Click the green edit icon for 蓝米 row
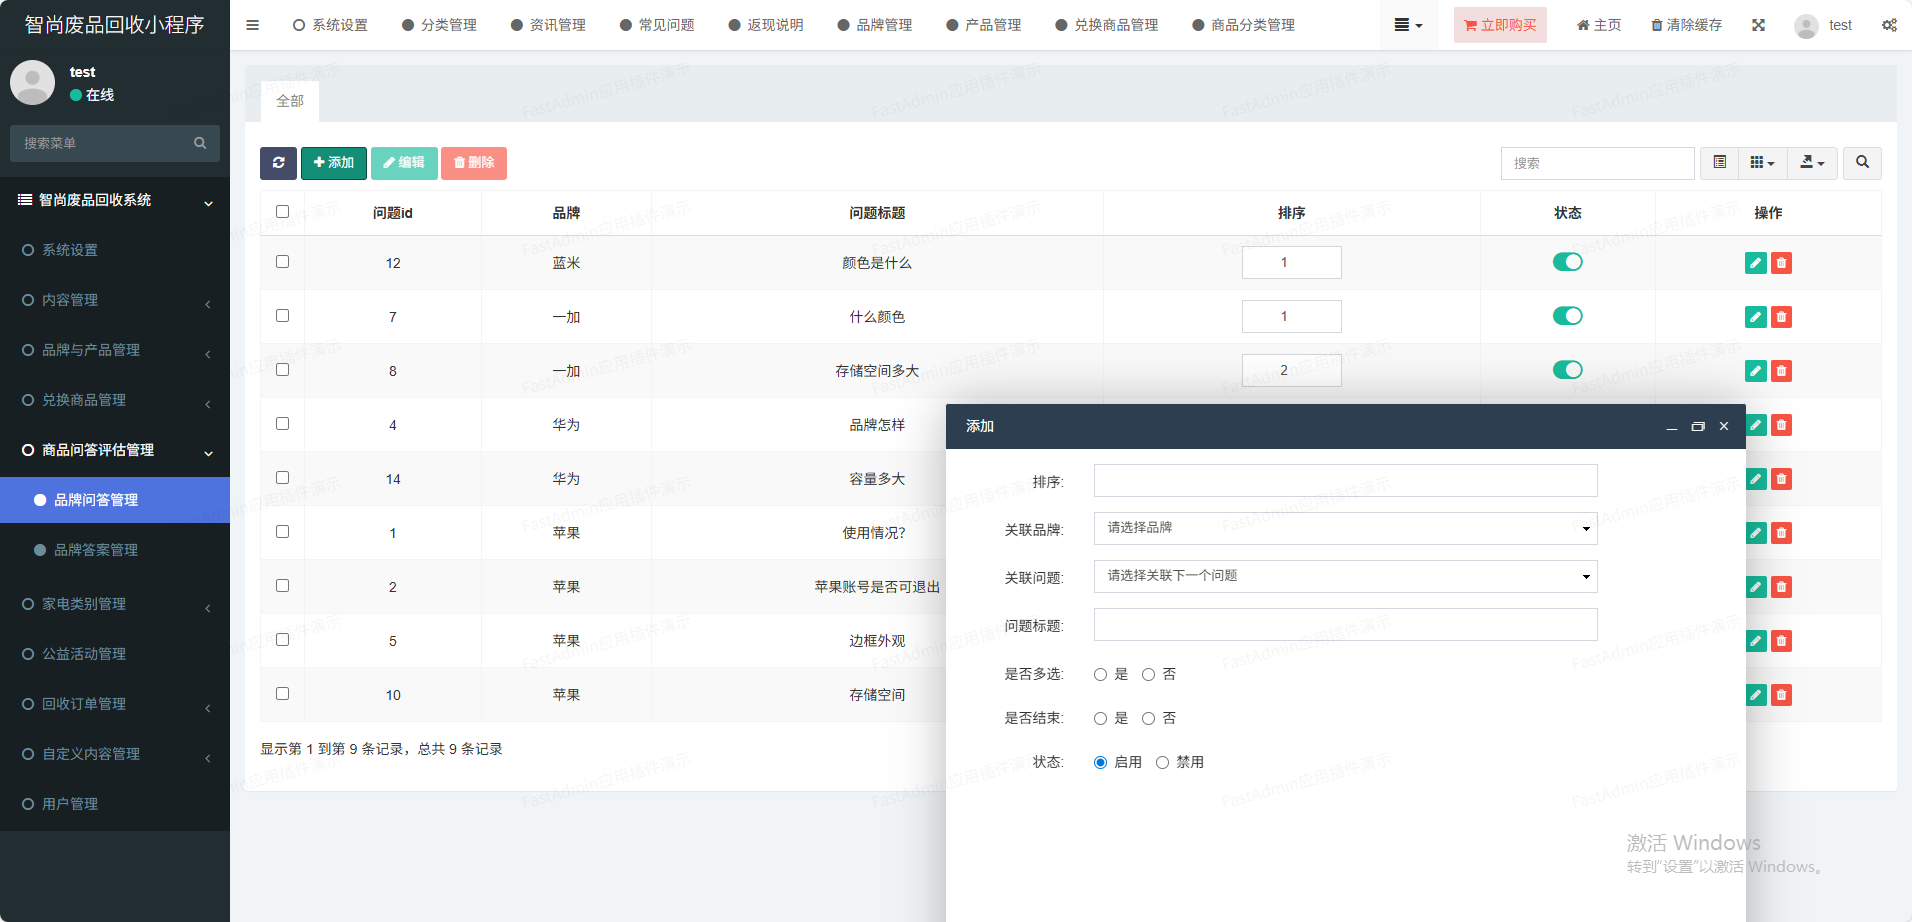 pyautogui.click(x=1755, y=263)
